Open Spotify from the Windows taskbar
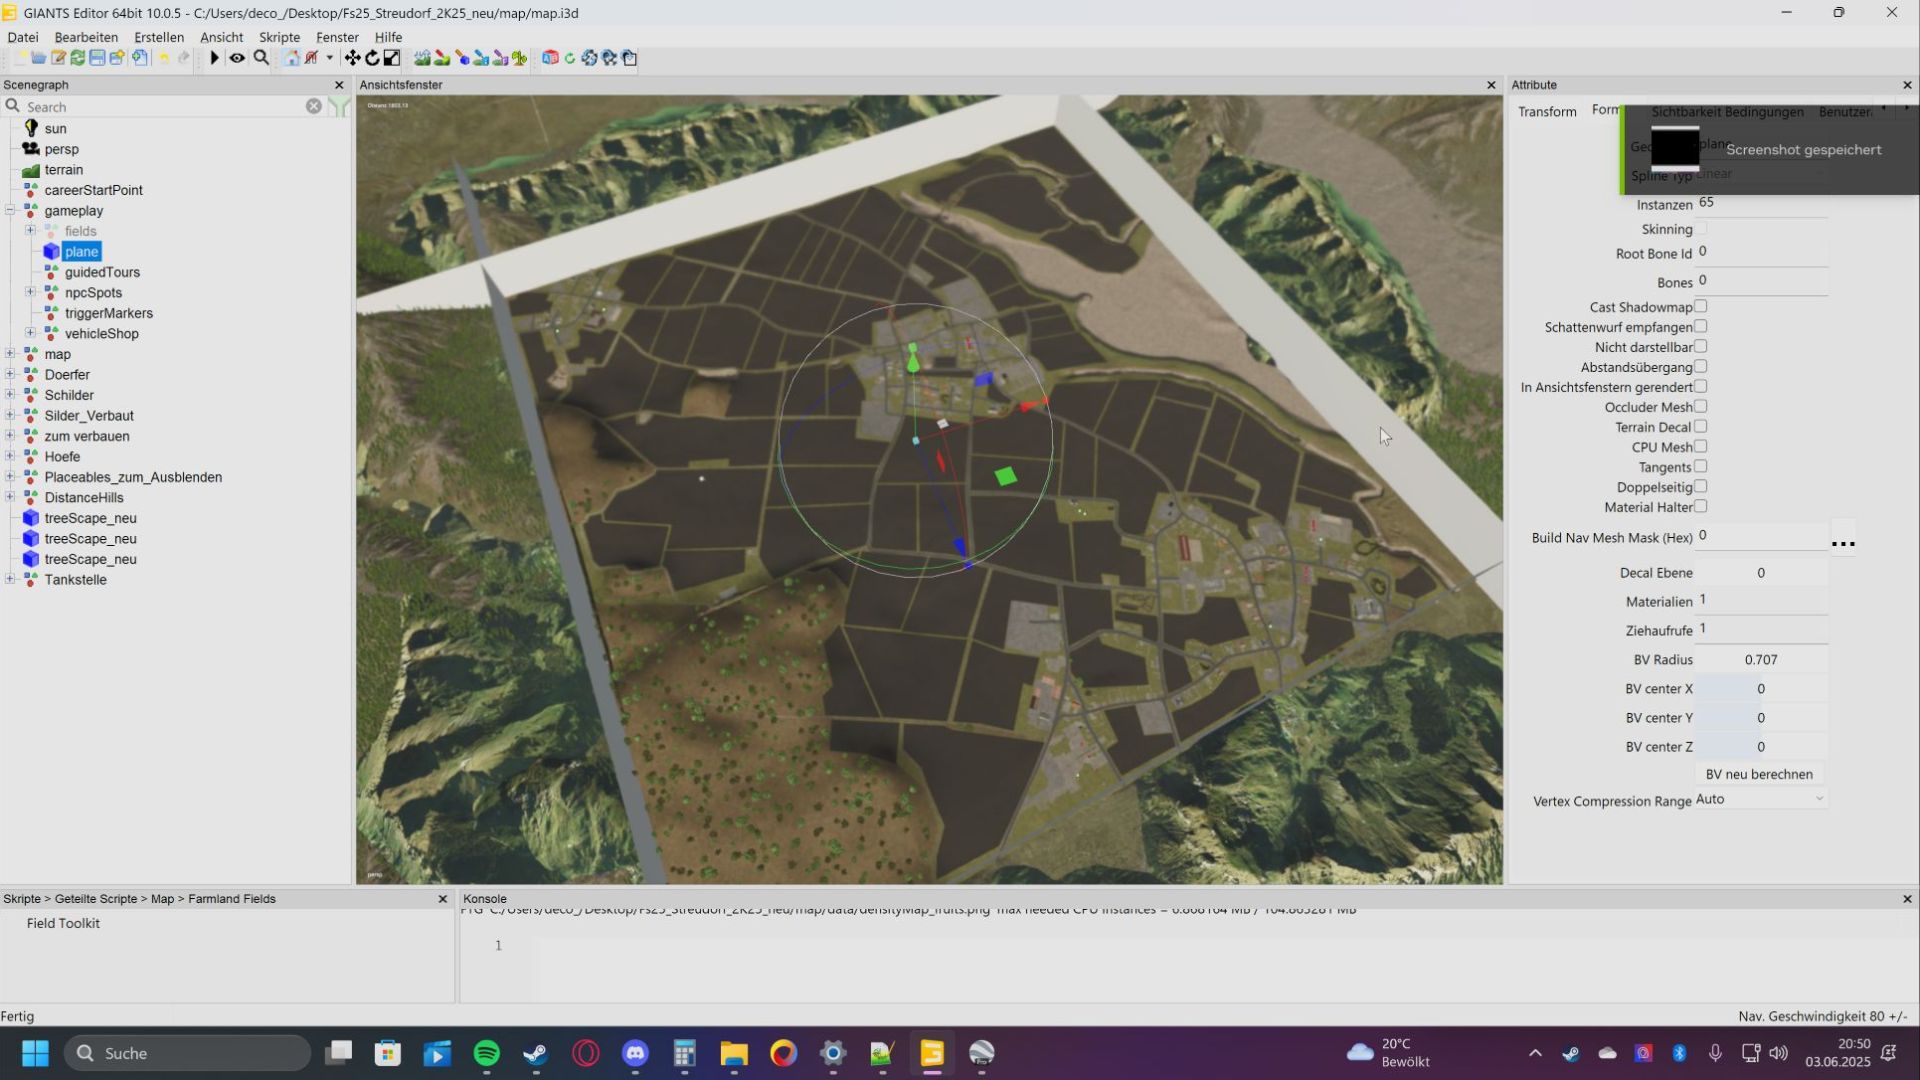 point(487,1053)
